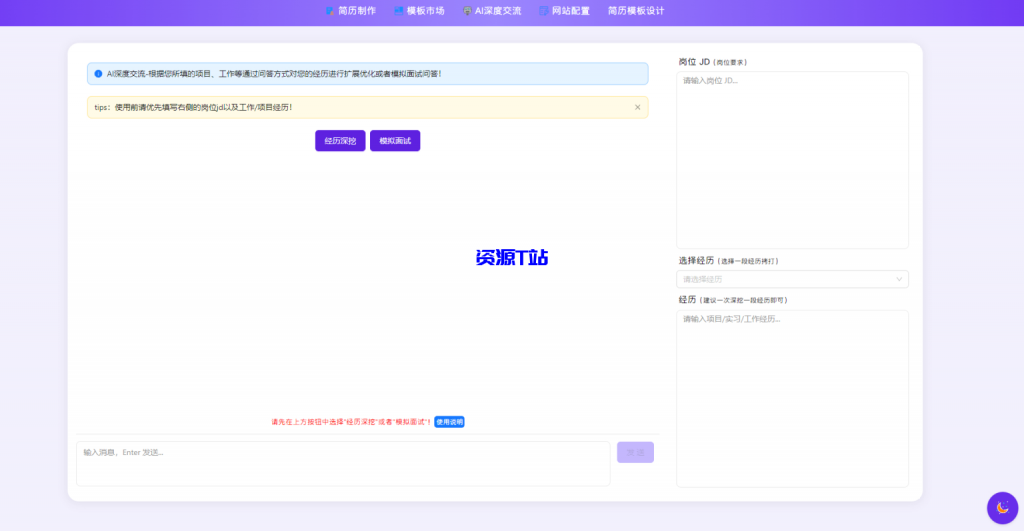
Task: Click into the 经历 text area
Action: (792, 398)
